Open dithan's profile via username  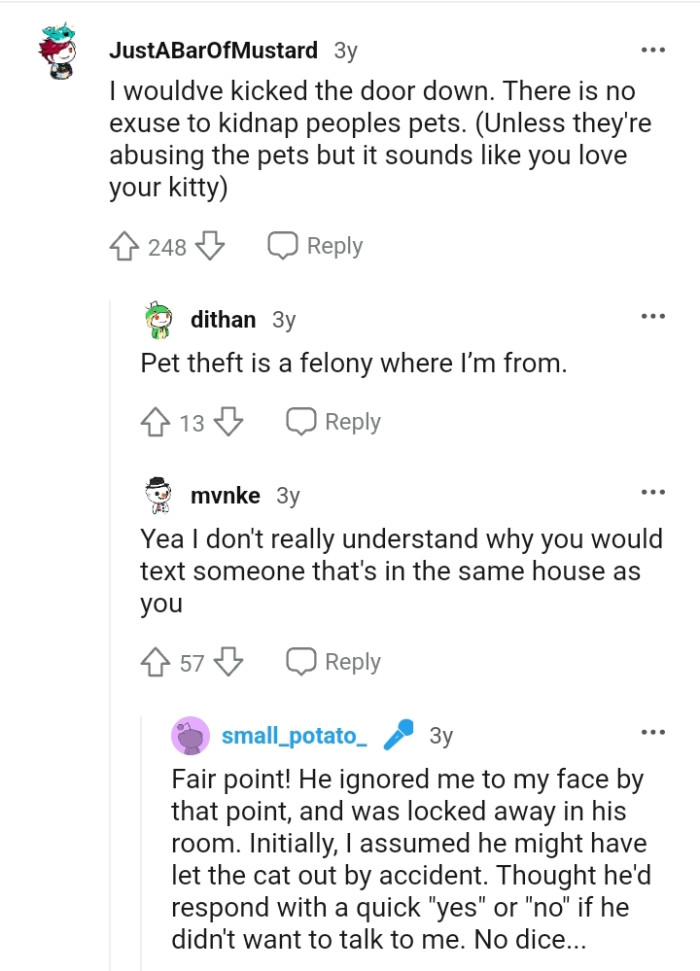[x=223, y=319]
